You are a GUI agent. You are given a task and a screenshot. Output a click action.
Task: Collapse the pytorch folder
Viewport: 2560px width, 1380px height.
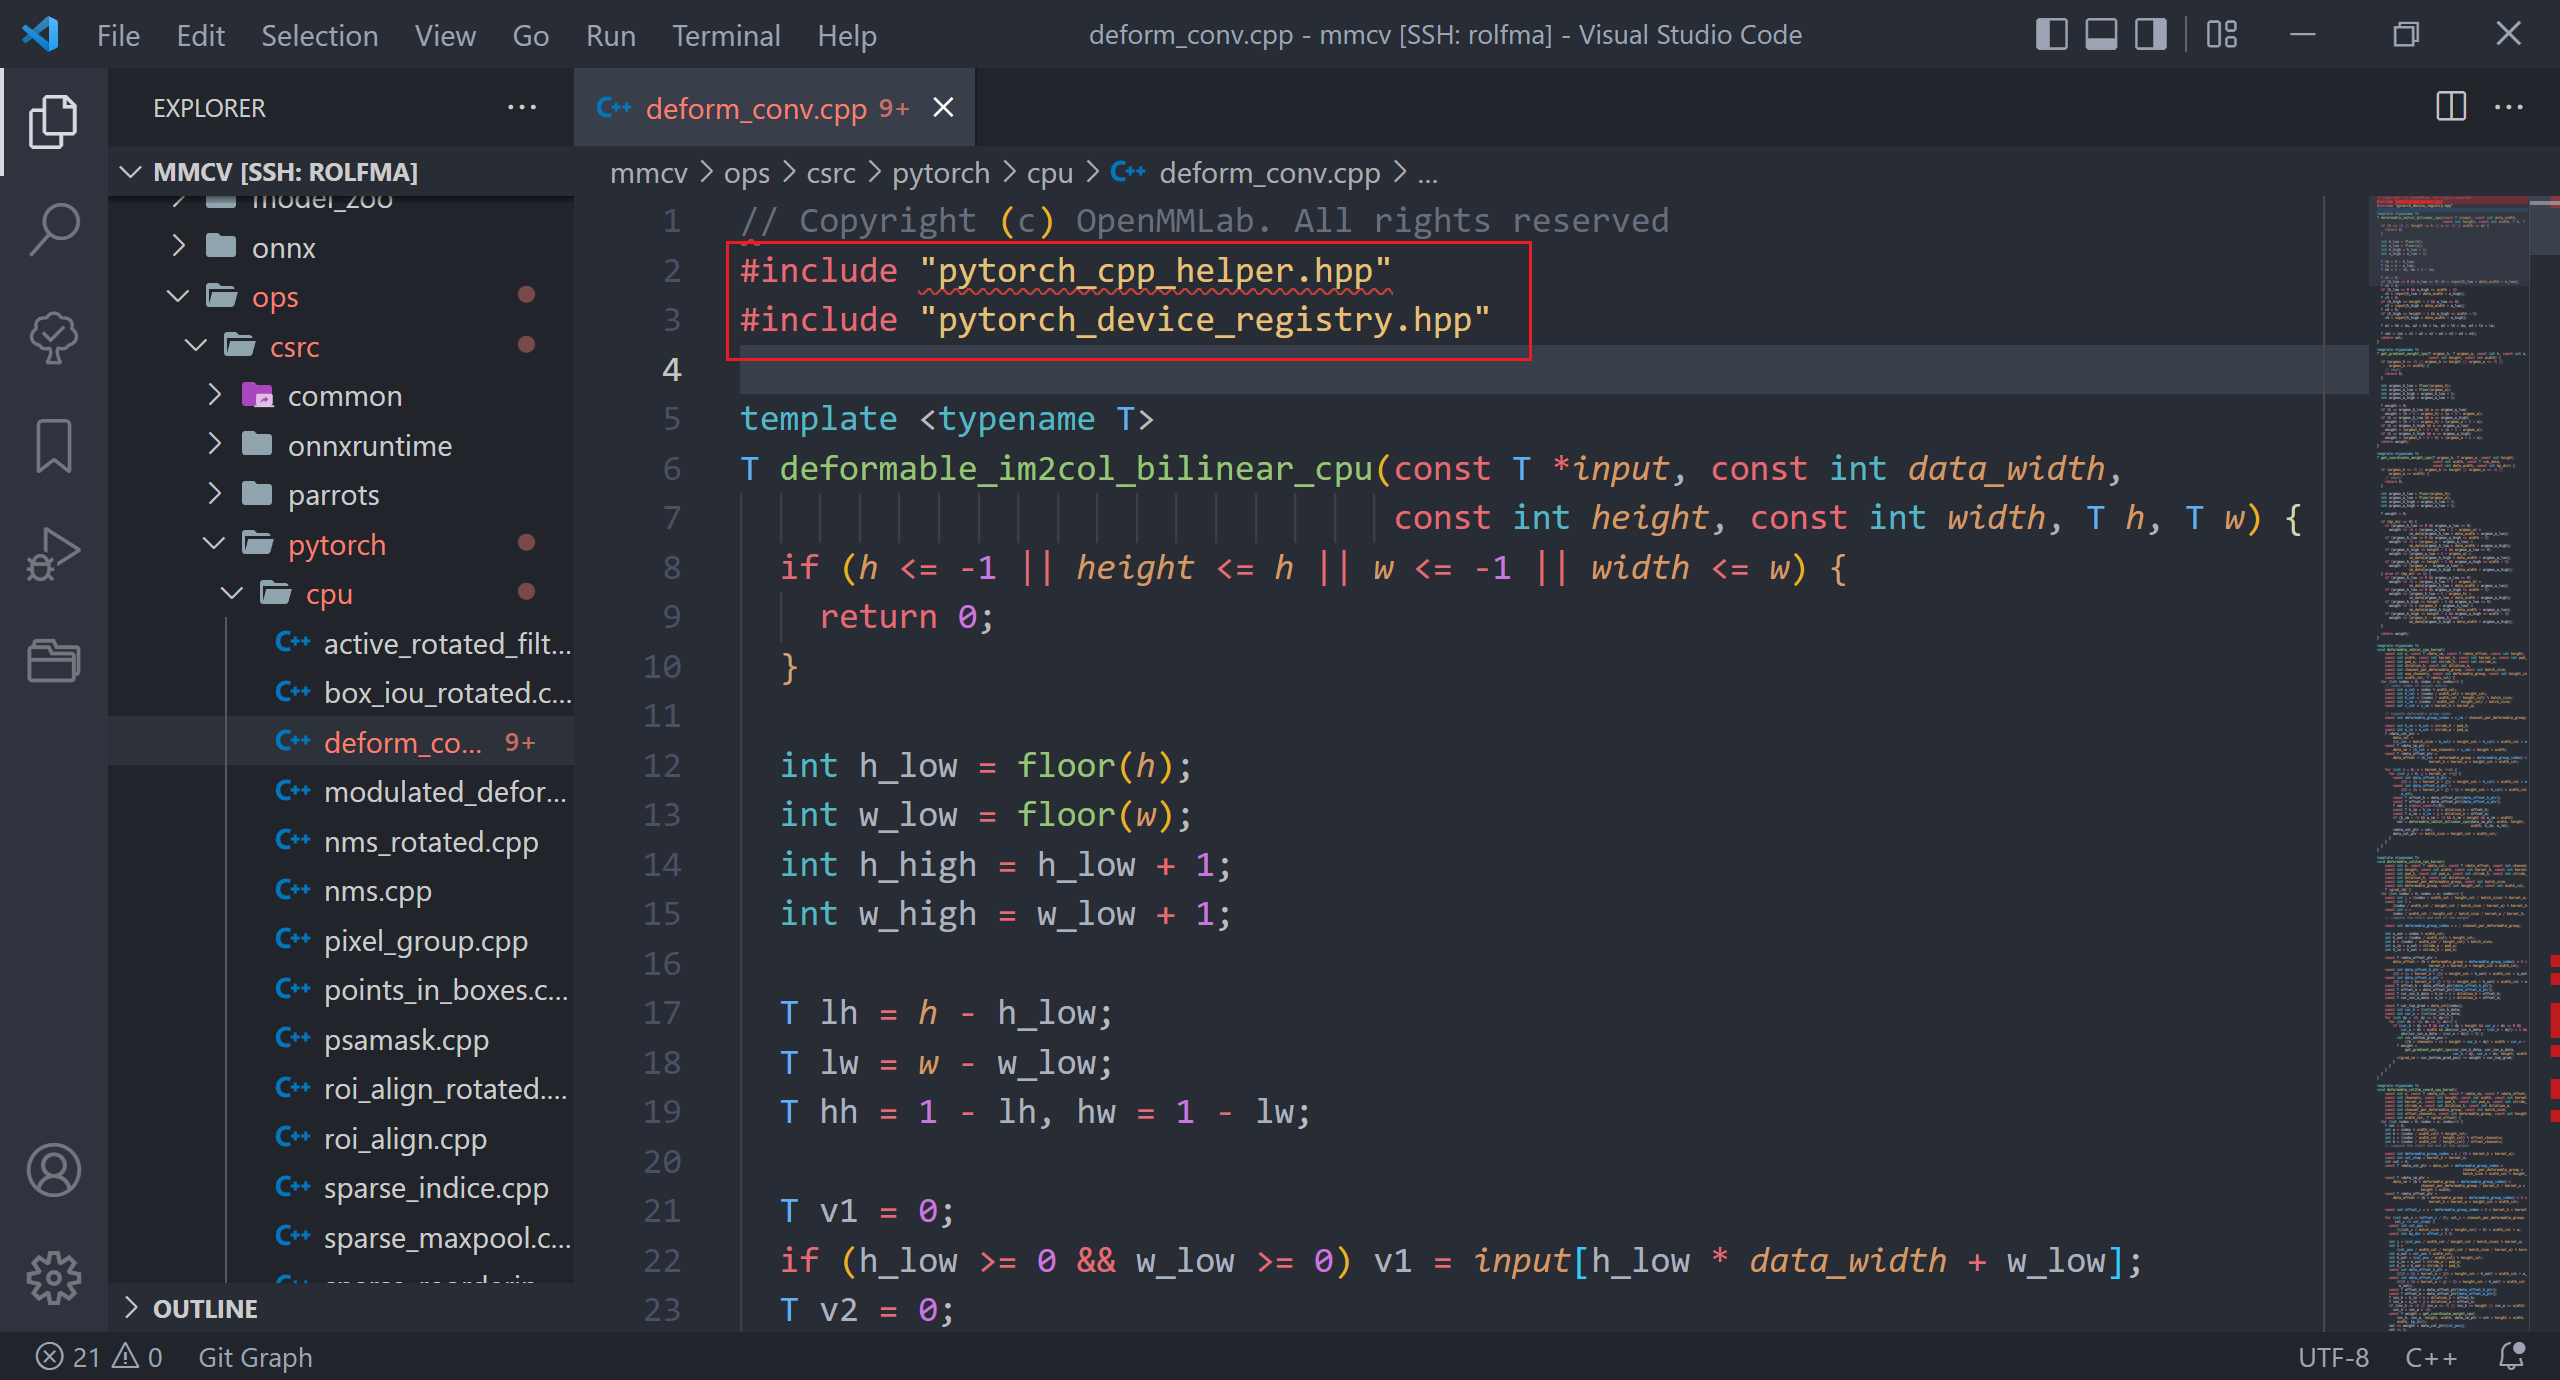tap(336, 544)
